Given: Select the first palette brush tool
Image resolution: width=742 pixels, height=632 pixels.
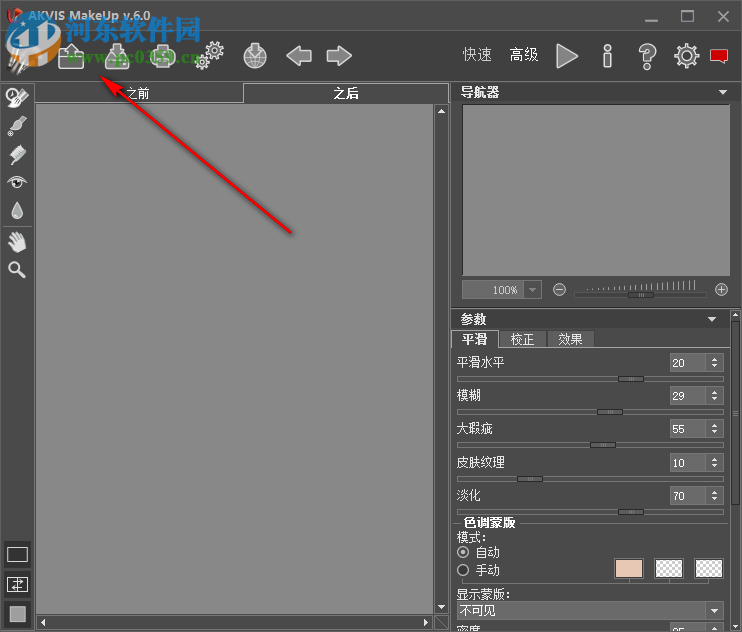Looking at the screenshot, I should pyautogui.click(x=17, y=97).
